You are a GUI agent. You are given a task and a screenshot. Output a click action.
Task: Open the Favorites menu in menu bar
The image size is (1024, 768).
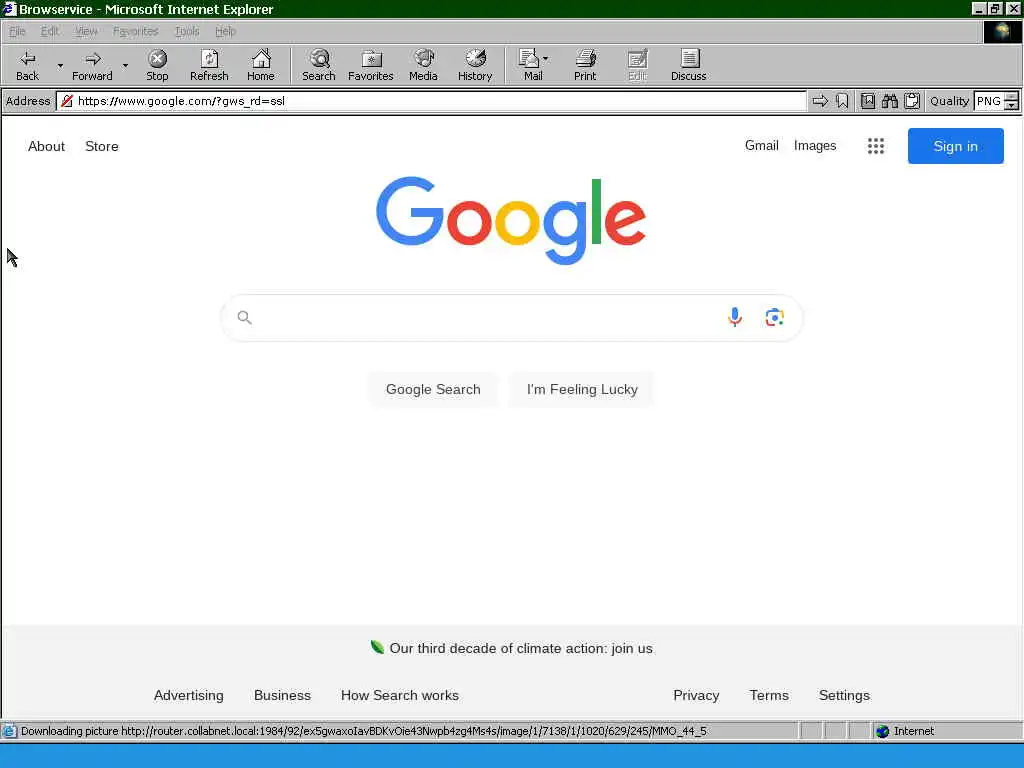pos(135,31)
